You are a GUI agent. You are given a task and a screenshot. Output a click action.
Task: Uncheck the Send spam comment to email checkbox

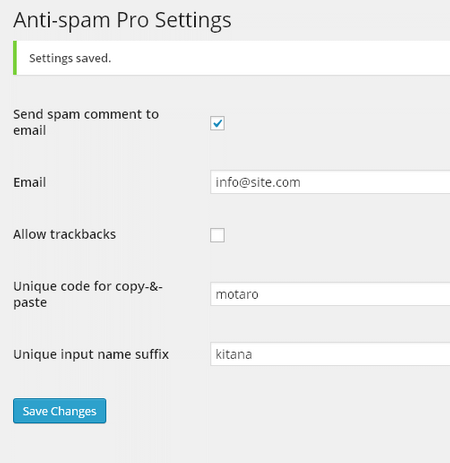tap(217, 123)
